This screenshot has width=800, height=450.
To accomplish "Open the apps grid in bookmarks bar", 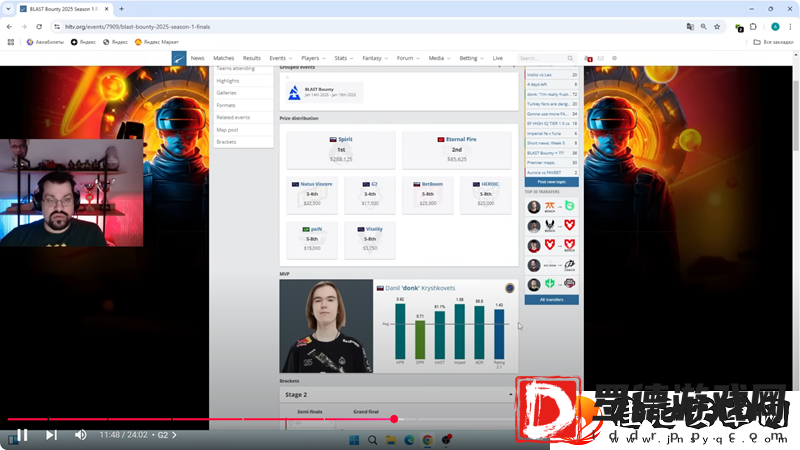I will click(11, 42).
